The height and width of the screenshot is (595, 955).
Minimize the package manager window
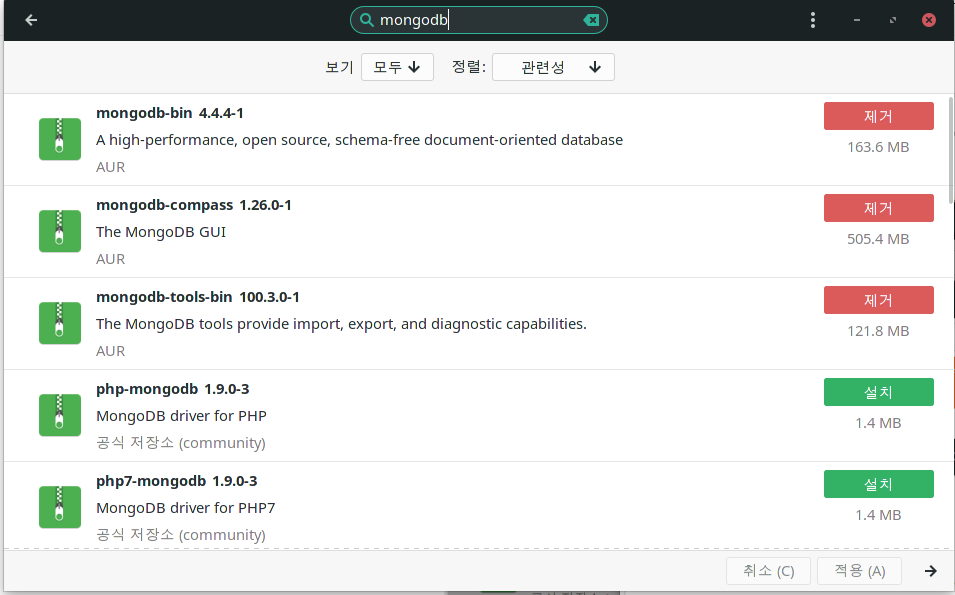coord(856,20)
